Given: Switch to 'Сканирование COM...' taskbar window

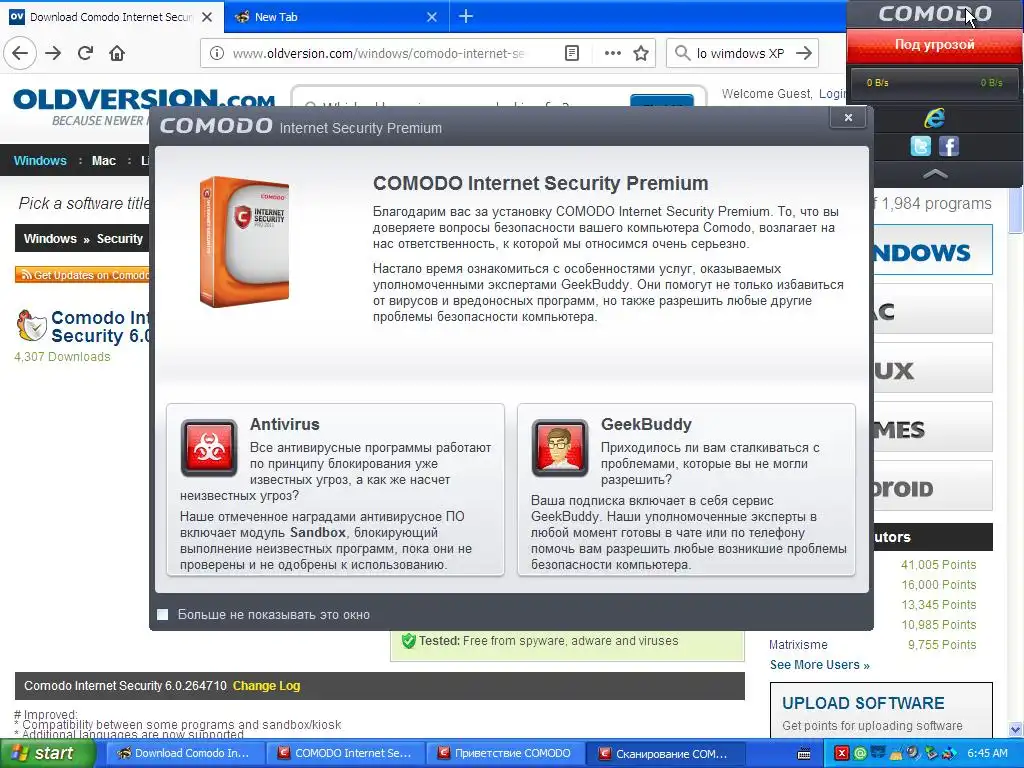Looking at the screenshot, I should (x=665, y=754).
